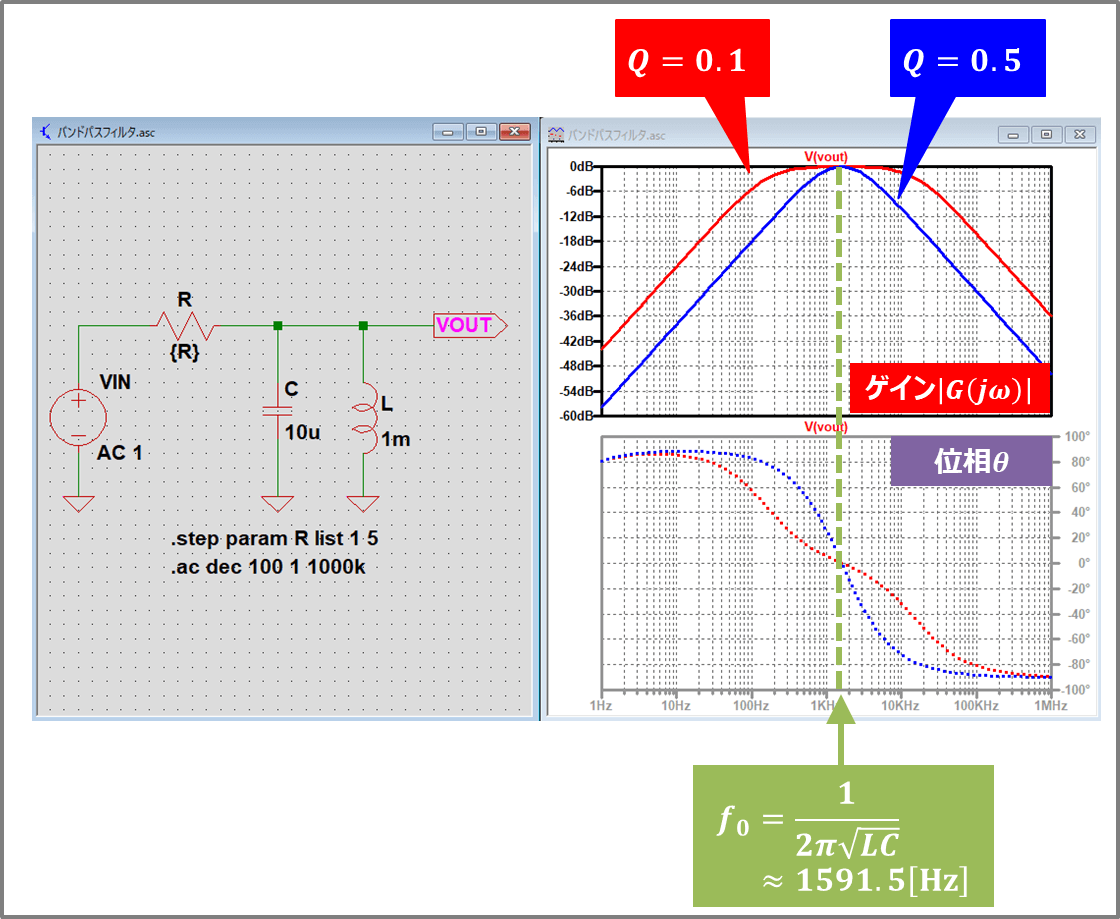Screen dimensions: 1120x919
Task: Click the schematic window's title bar icon
Action: click(46, 131)
